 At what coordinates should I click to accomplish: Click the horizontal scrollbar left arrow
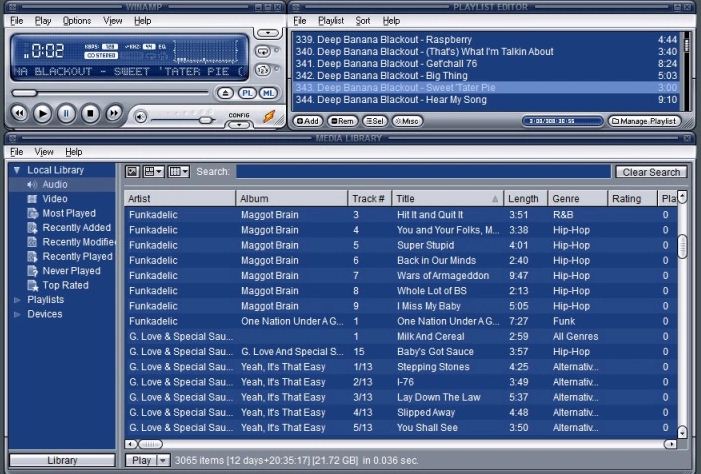131,444
